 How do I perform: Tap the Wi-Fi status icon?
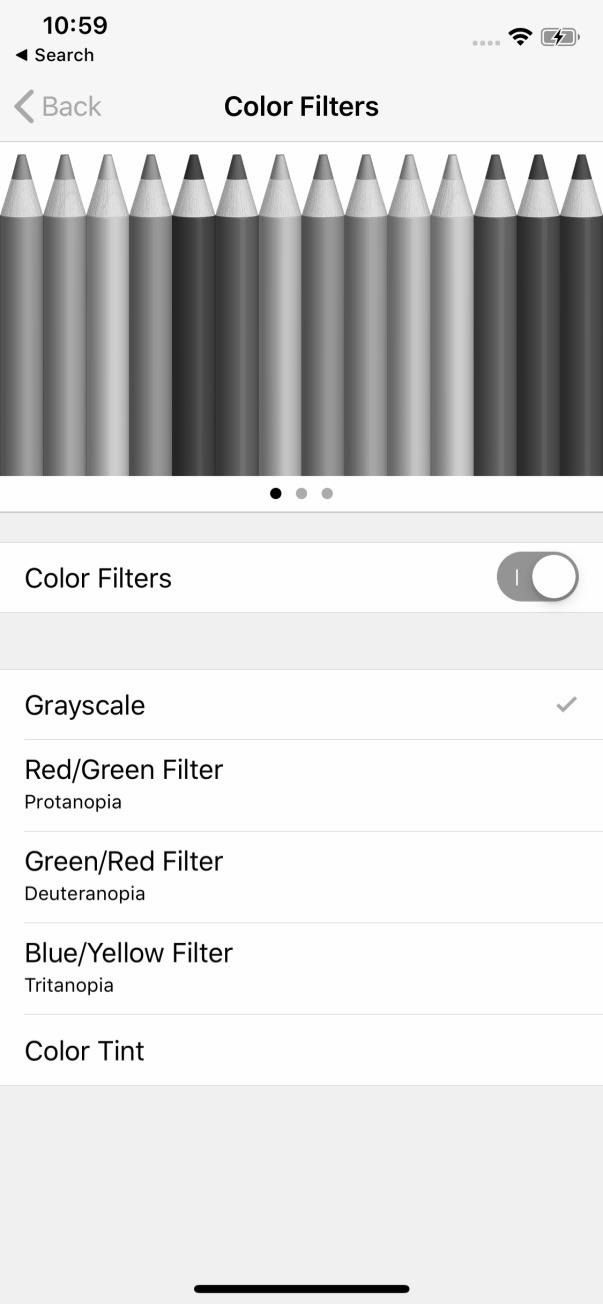519,37
